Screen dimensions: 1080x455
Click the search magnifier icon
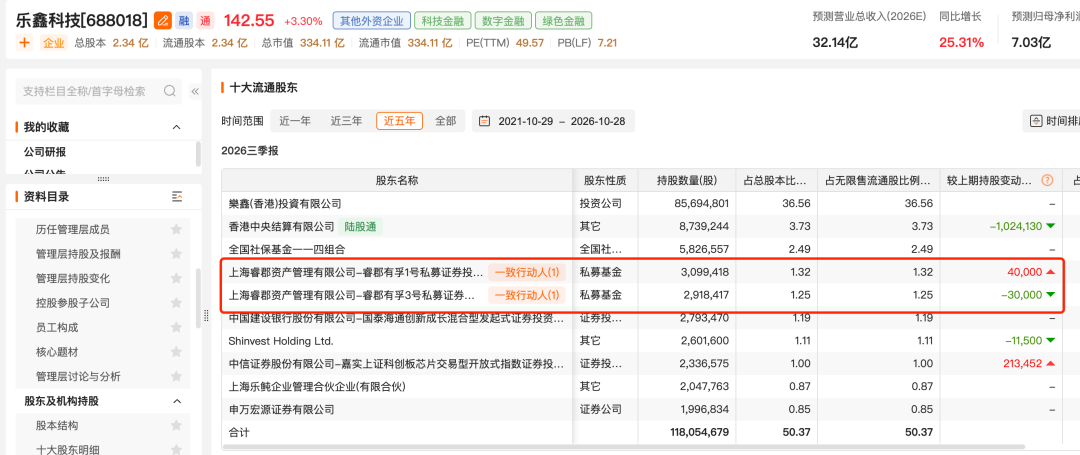[x=170, y=91]
